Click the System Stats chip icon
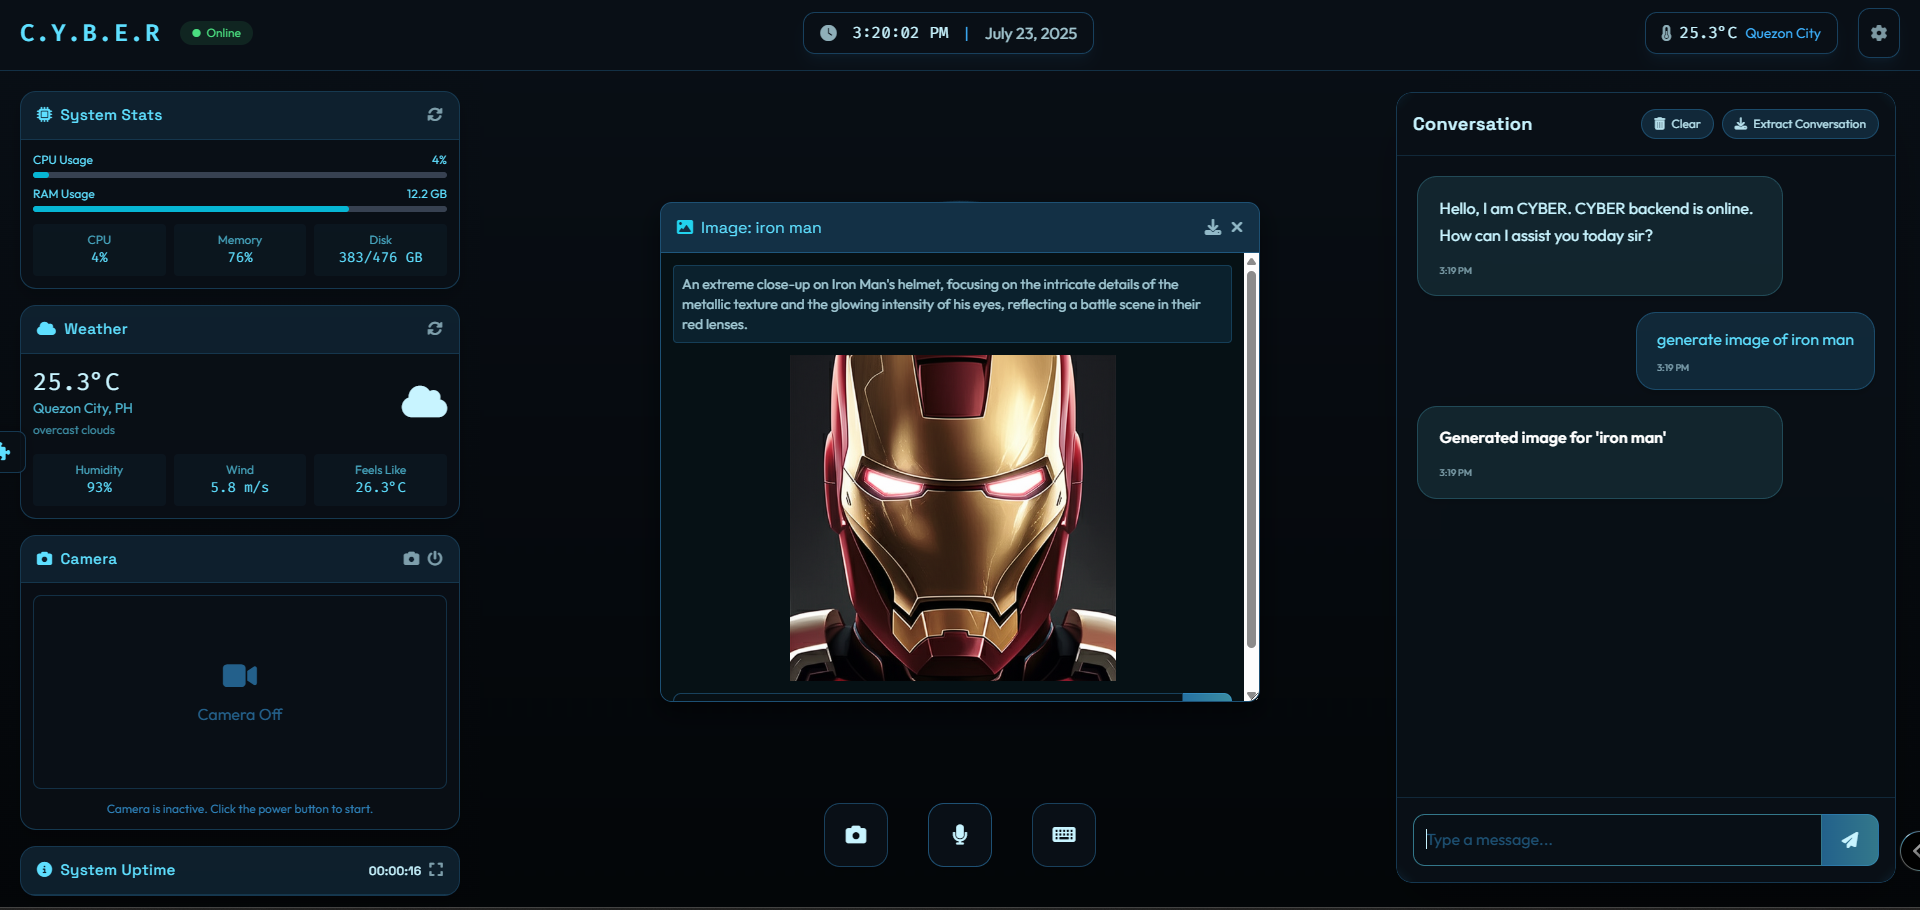The image size is (1920, 910). (x=44, y=115)
